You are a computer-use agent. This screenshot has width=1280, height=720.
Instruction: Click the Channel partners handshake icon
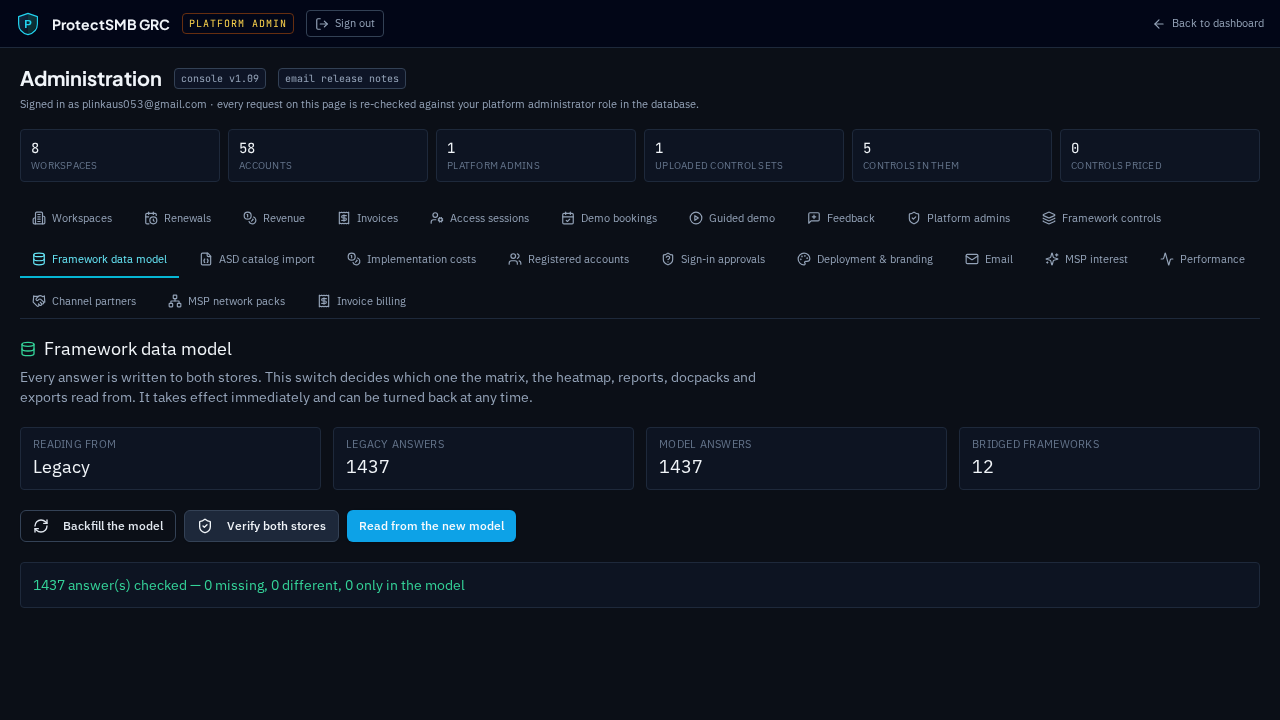tap(39, 301)
